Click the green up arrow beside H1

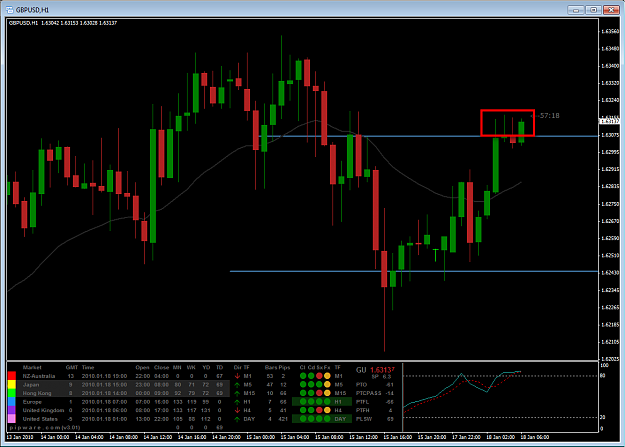tap(237, 402)
